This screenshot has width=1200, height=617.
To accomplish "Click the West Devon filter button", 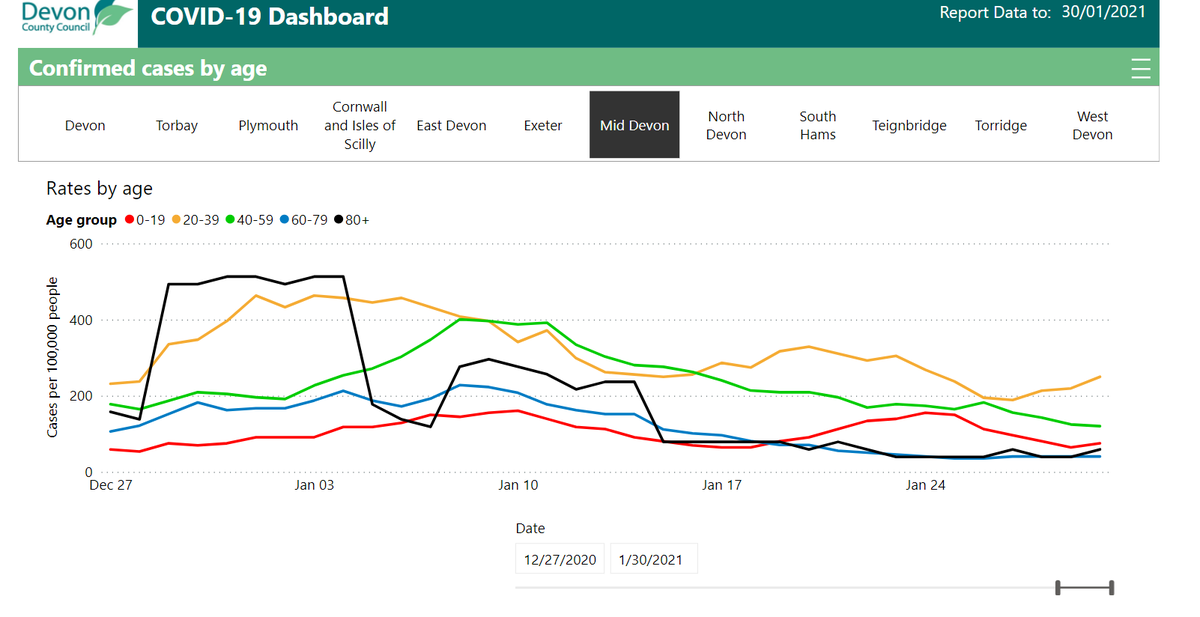I will click(x=1092, y=124).
